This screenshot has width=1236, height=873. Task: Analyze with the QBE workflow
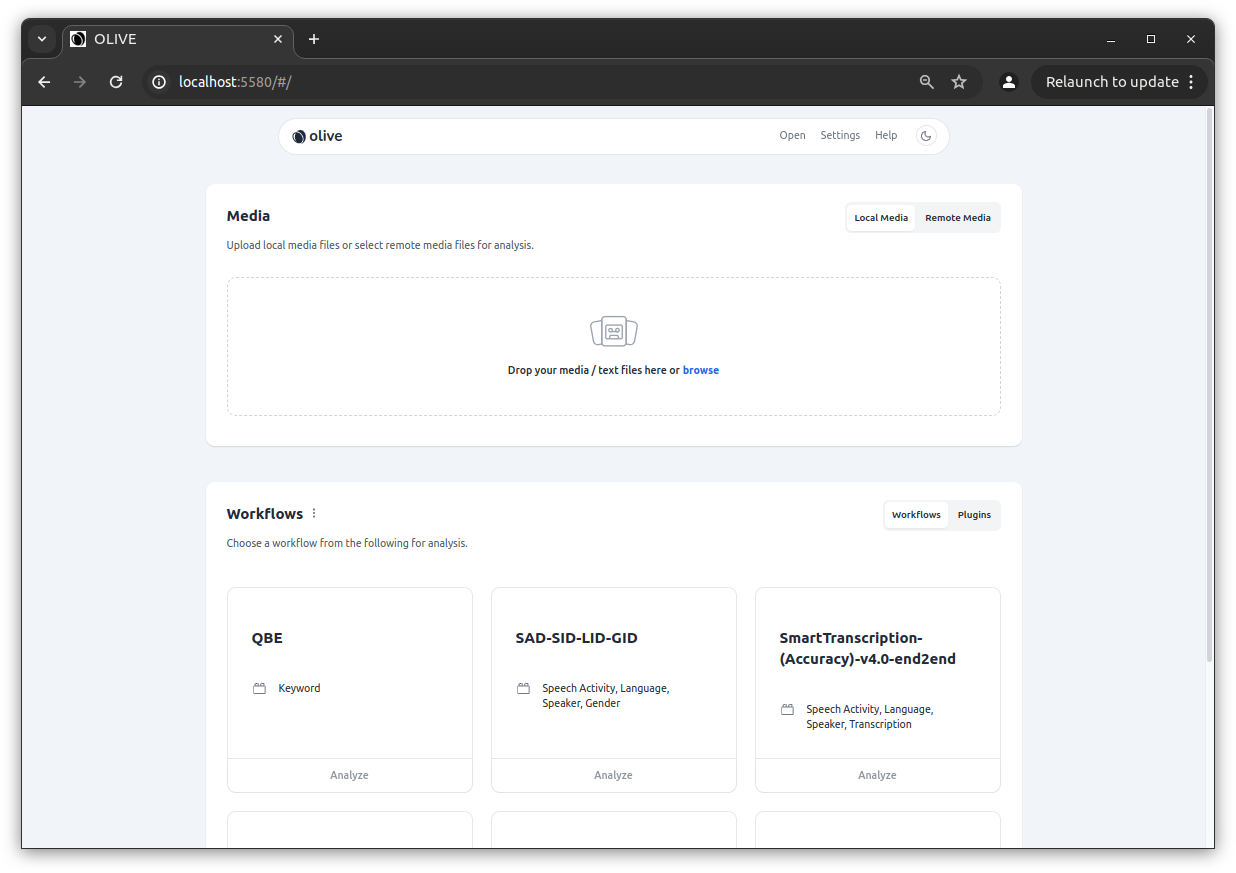pyautogui.click(x=349, y=774)
